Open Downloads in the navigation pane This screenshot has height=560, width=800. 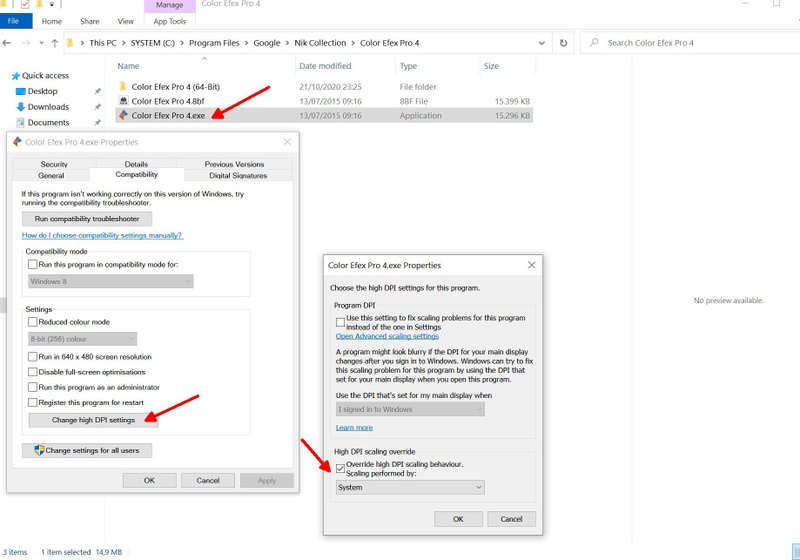coord(48,107)
